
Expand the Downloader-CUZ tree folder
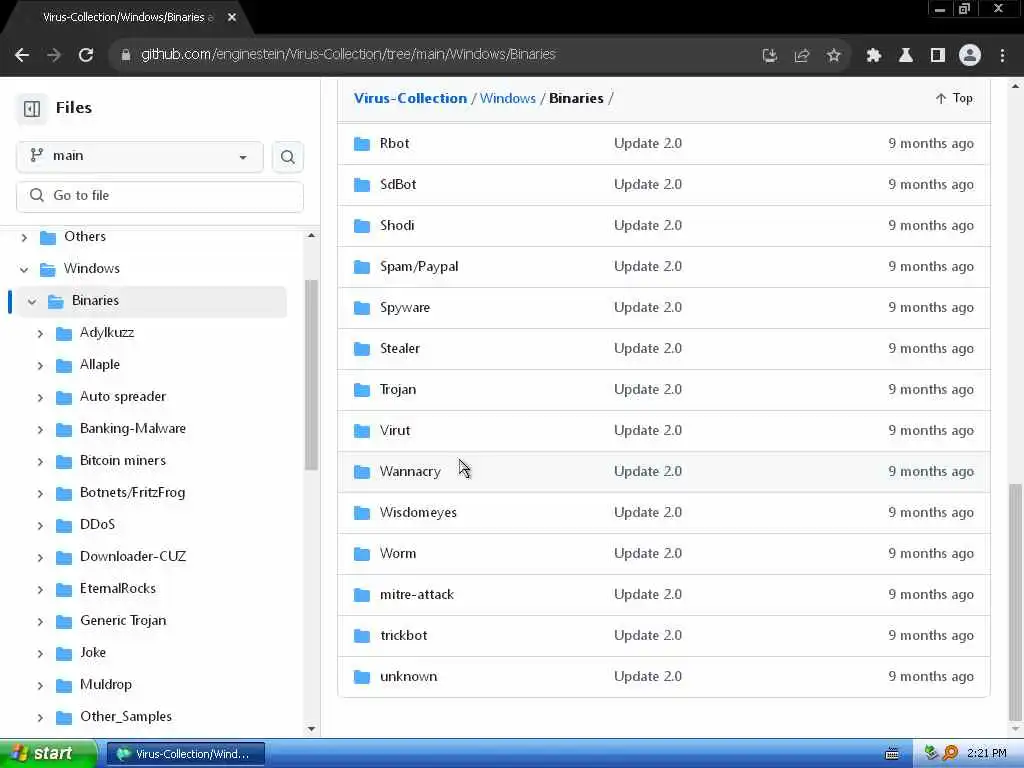pos(40,557)
